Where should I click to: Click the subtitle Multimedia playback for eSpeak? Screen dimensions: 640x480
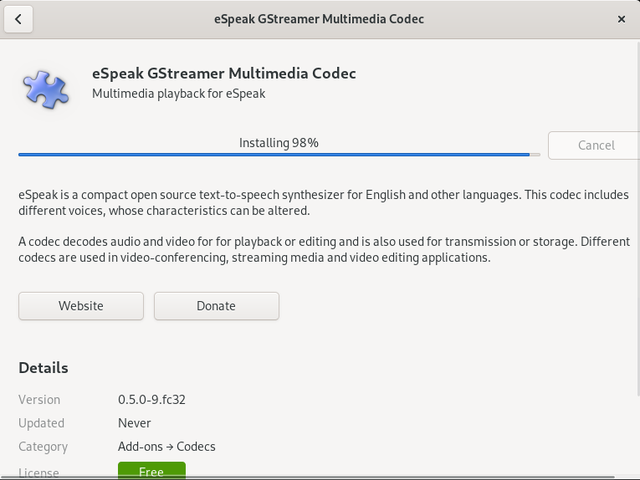tap(178, 93)
